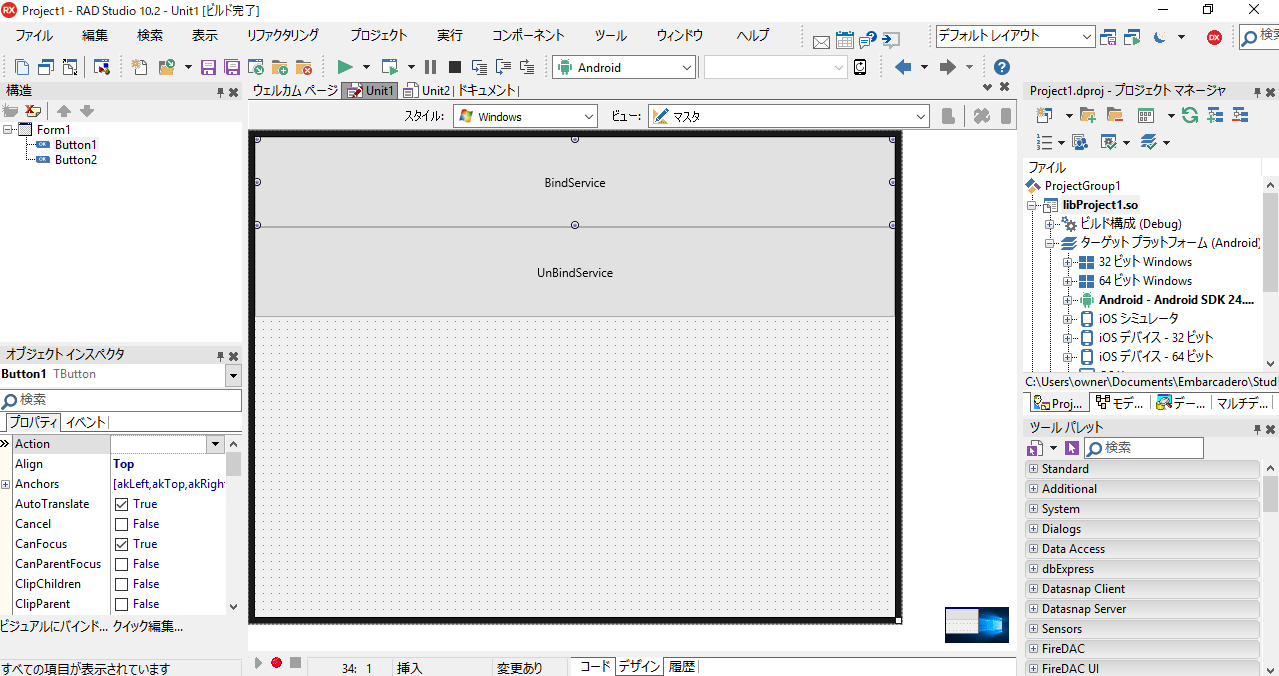Switch to the イベント inspector tab

[x=86, y=423]
